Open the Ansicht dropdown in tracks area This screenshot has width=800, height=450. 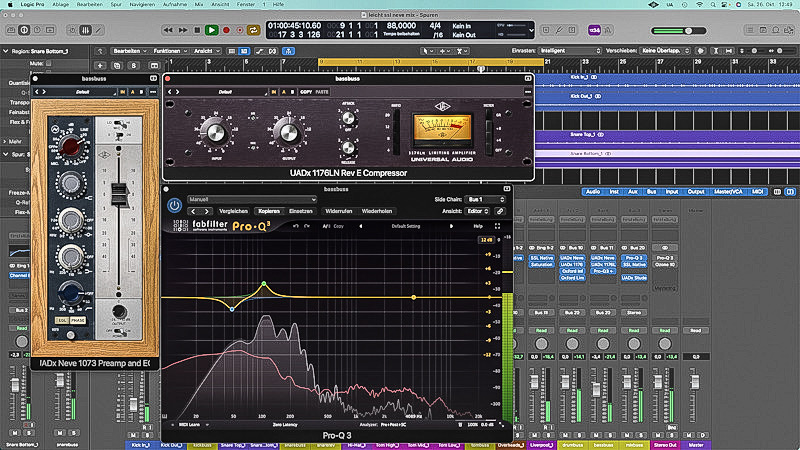[x=207, y=51]
